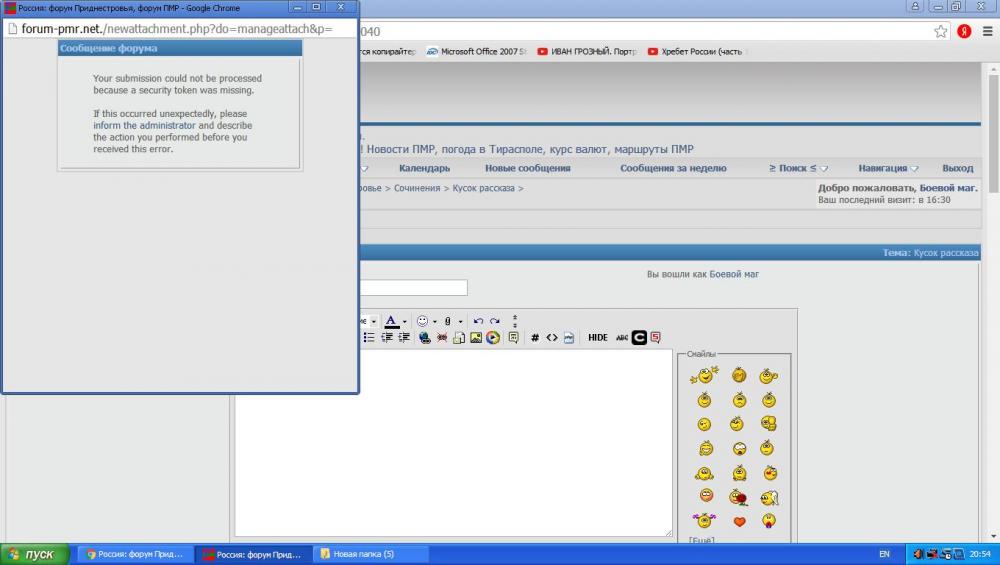Click the insert hyperlink globe icon
1000x565 pixels.
(x=425, y=338)
